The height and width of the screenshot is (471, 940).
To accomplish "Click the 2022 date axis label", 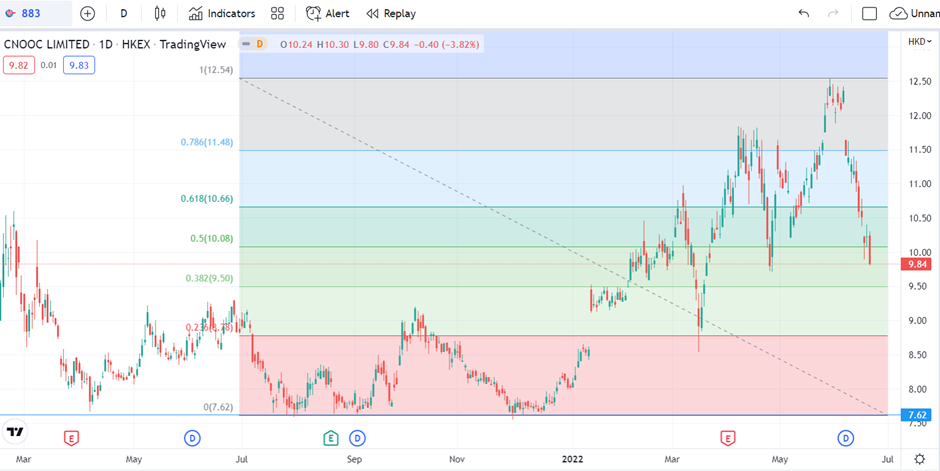I will coord(572,460).
